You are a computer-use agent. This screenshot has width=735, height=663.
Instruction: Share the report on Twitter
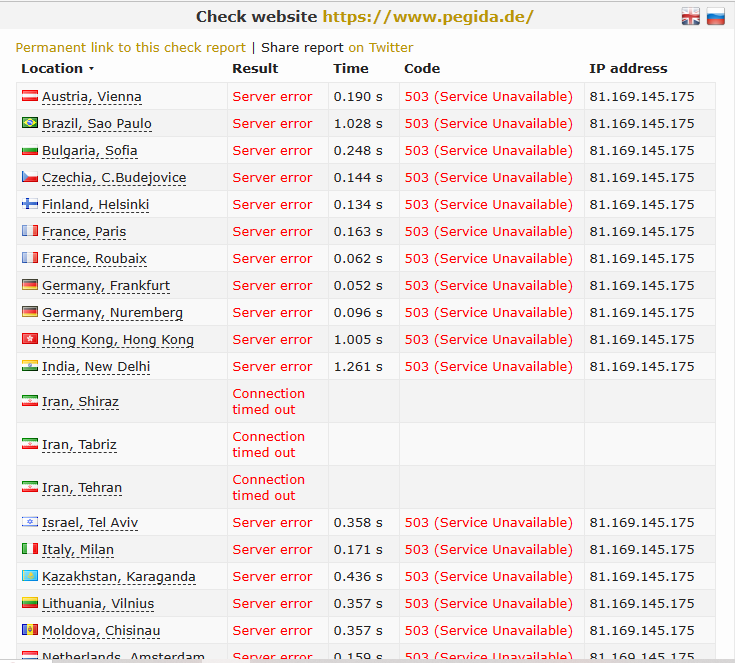click(x=381, y=47)
